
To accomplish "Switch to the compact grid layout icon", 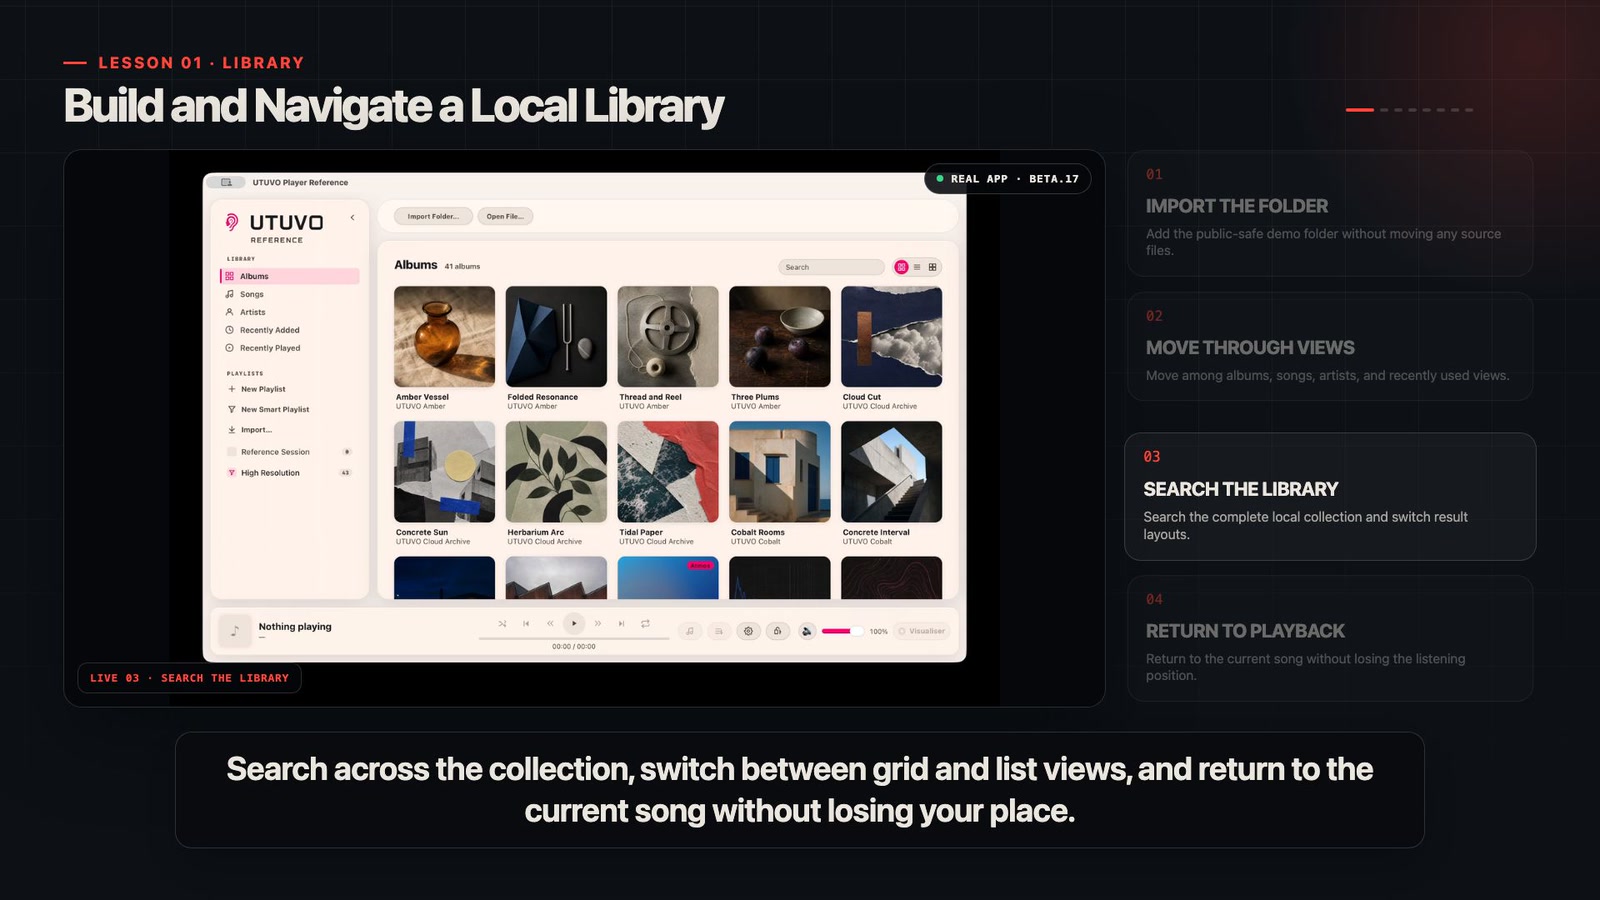I will (x=933, y=267).
